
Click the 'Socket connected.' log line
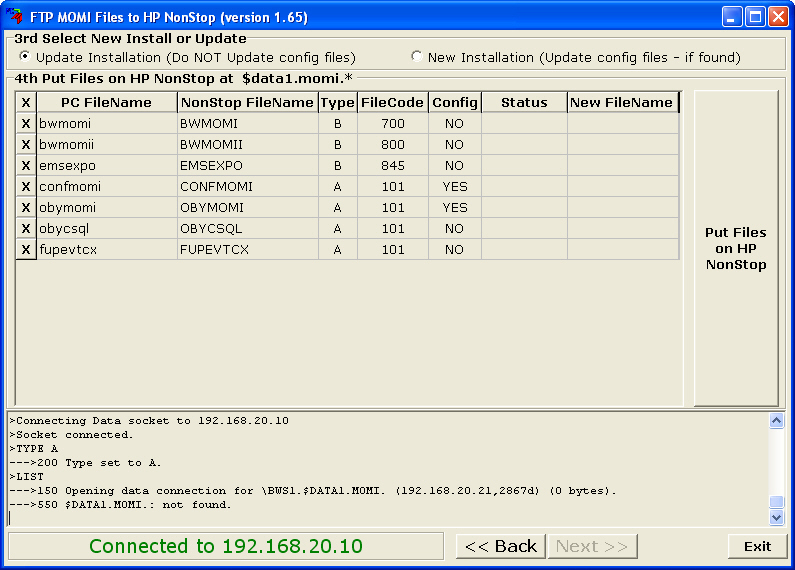click(x=71, y=435)
